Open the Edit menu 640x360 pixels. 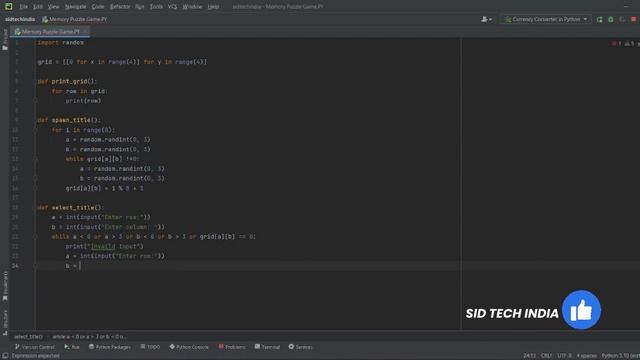point(38,7)
